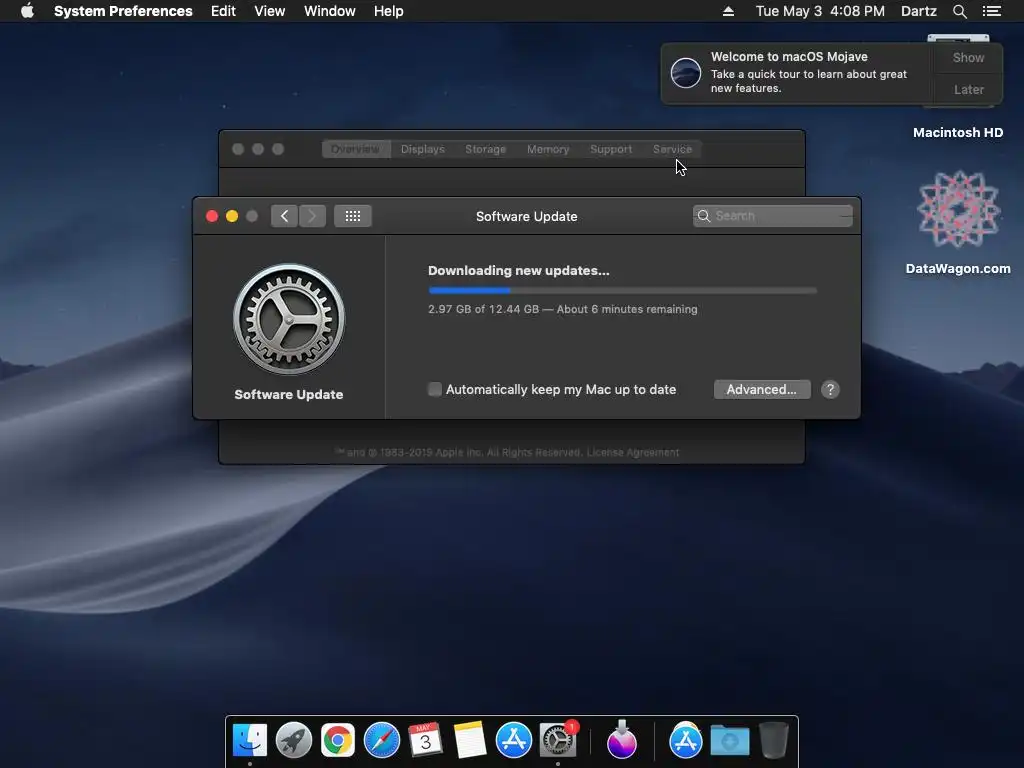Image resolution: width=1024 pixels, height=768 pixels.
Task: Click the Downloading new updates heading
Action: pyautogui.click(x=519, y=270)
